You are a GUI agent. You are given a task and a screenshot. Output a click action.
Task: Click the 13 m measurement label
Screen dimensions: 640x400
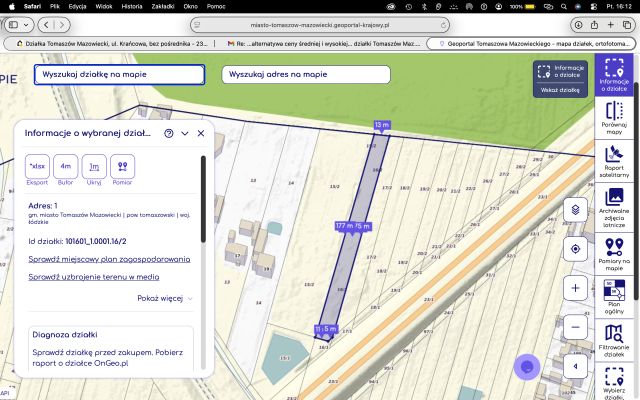tap(382, 125)
